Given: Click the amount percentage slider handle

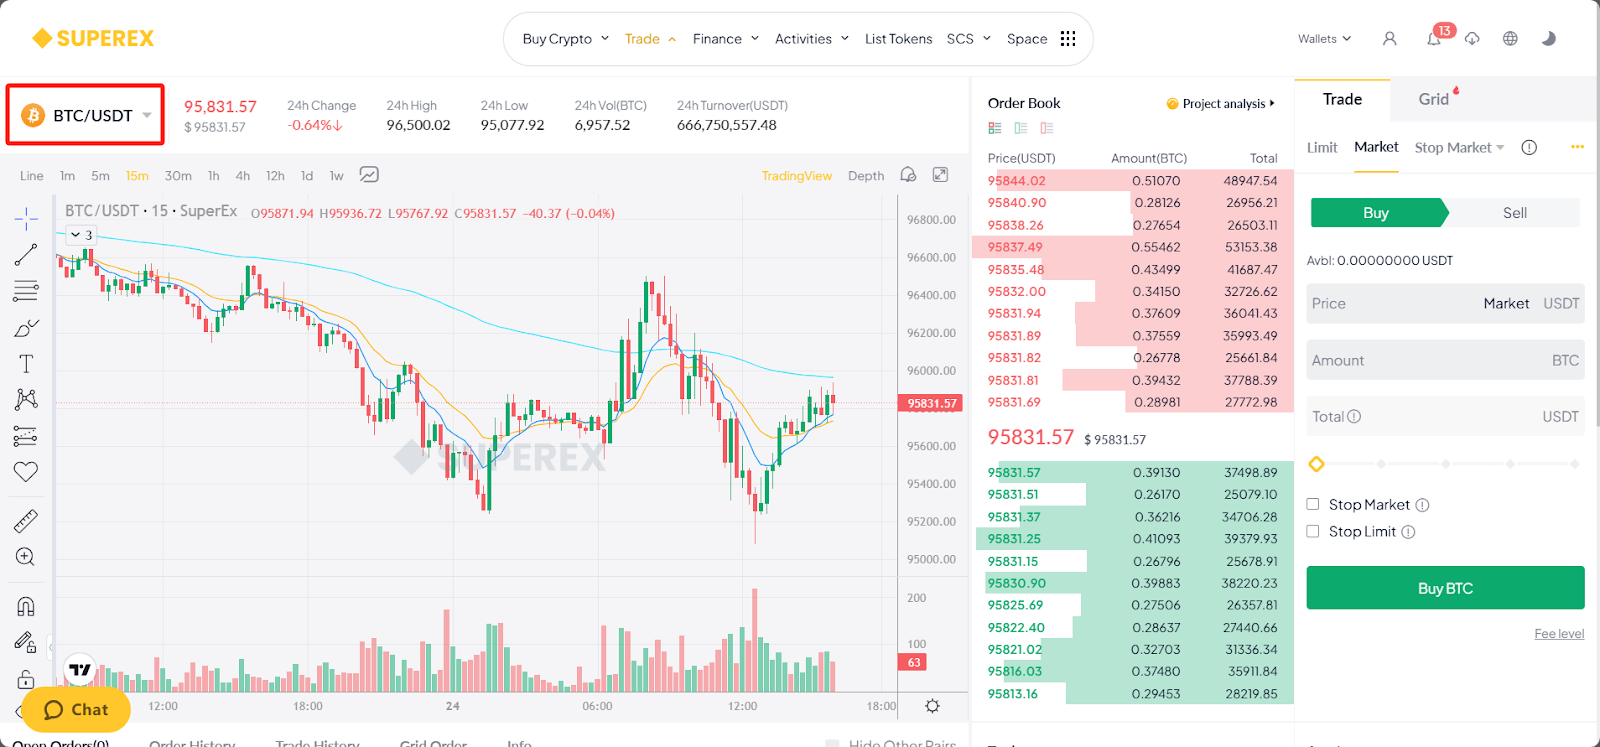Looking at the screenshot, I should tap(1316, 464).
